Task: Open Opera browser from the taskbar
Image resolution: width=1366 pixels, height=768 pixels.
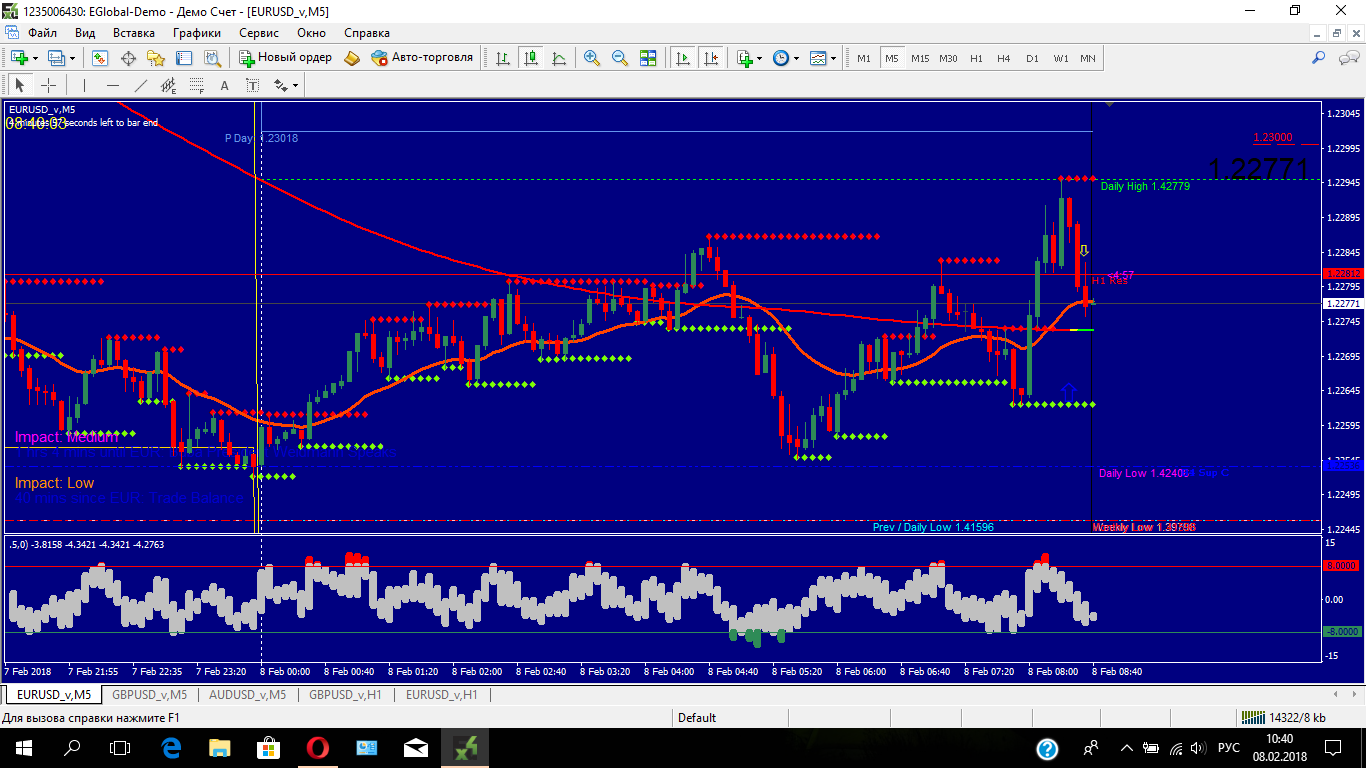Action: tap(318, 747)
